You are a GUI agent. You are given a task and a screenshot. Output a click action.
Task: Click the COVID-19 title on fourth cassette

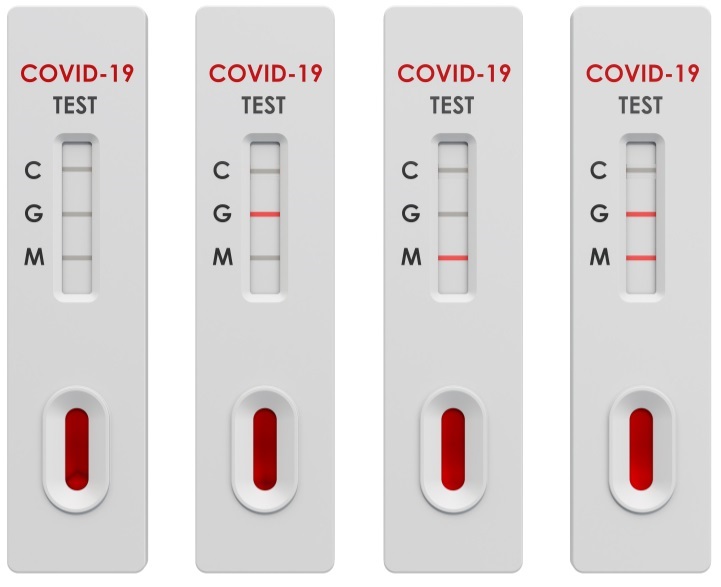point(642,74)
